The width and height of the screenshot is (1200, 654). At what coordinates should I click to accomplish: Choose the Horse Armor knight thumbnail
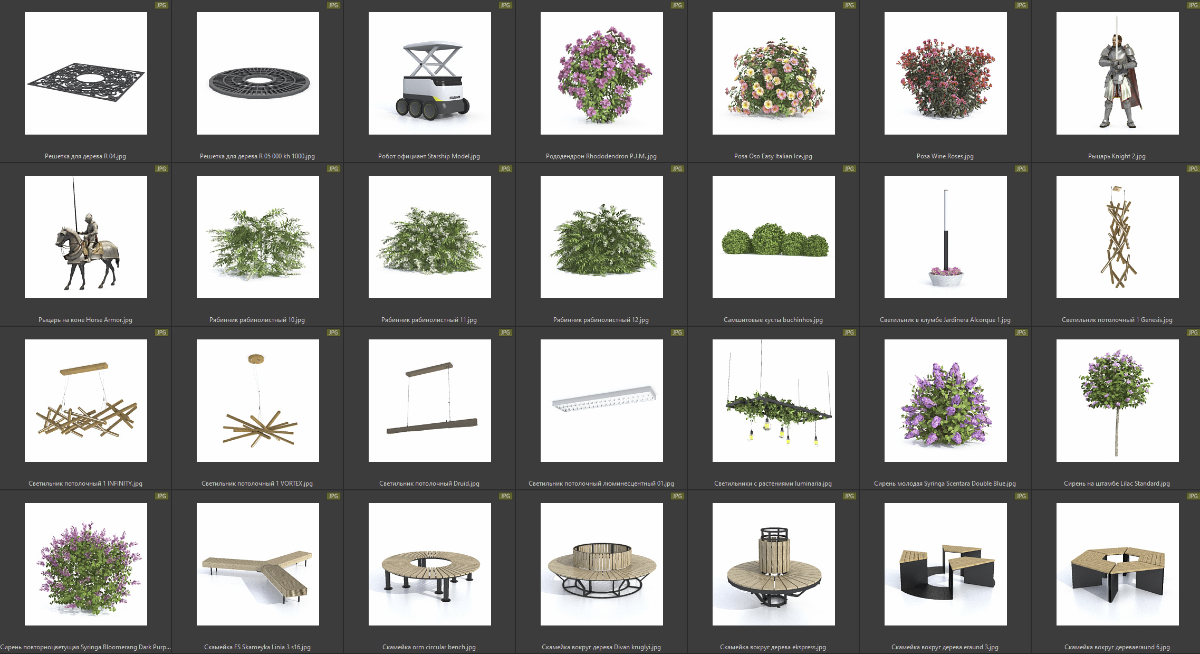(x=85, y=237)
